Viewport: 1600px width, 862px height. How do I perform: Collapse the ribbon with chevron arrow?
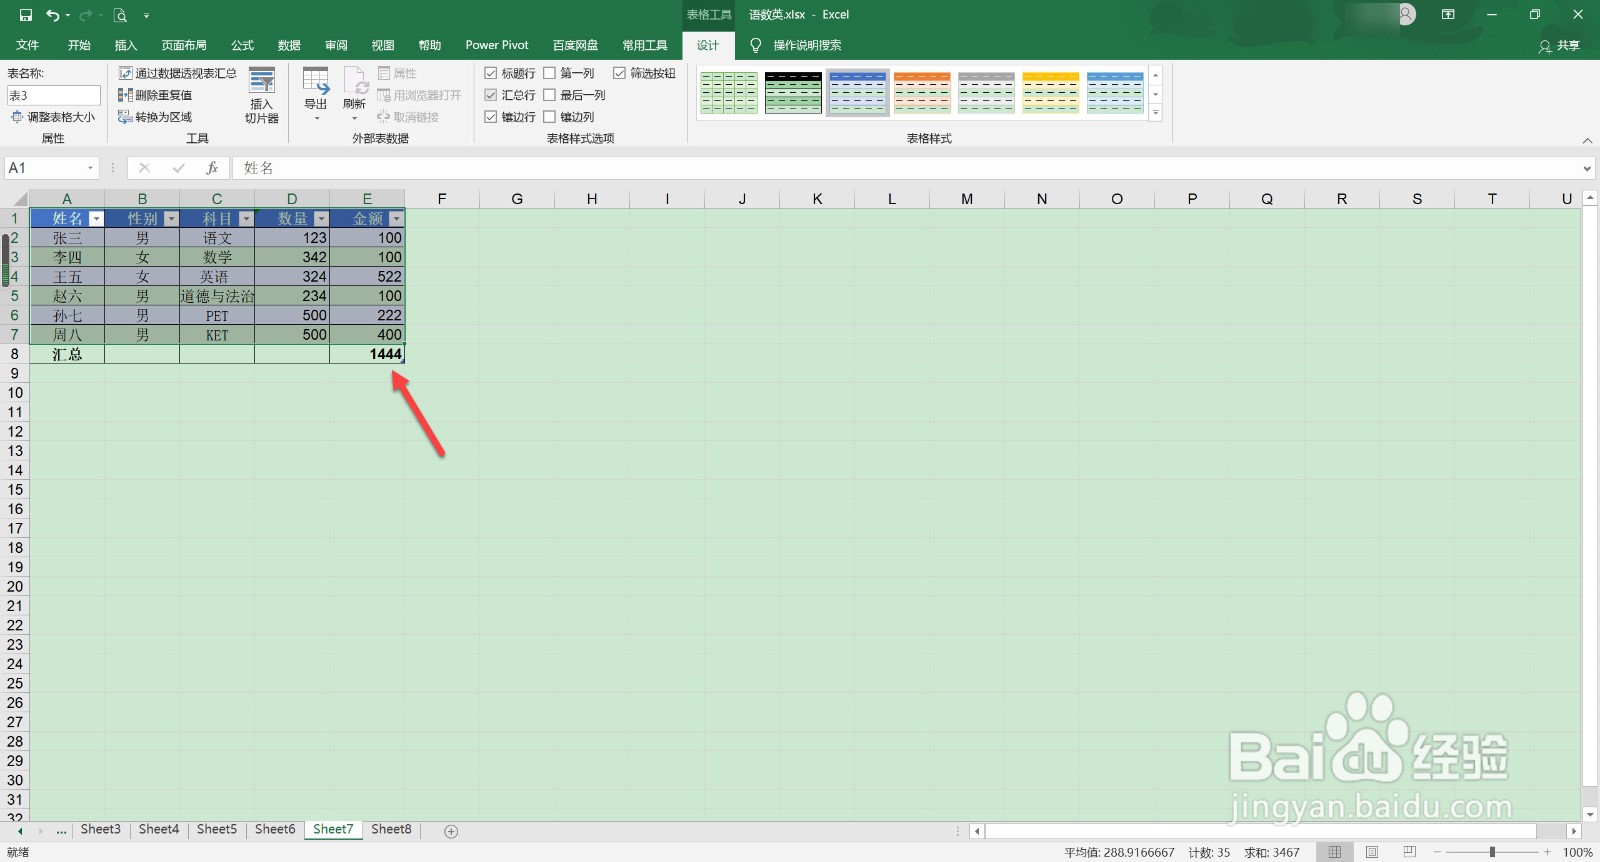point(1587,140)
